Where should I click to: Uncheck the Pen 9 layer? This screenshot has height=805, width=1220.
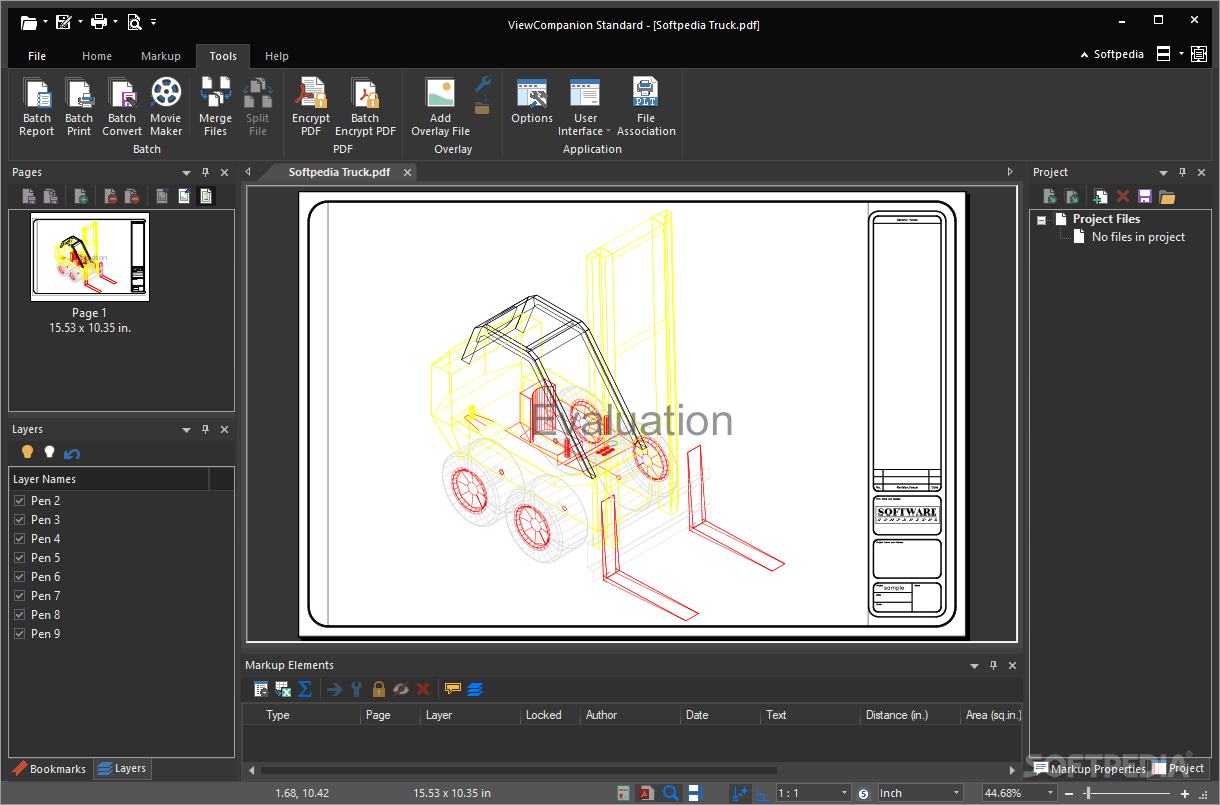coord(19,633)
